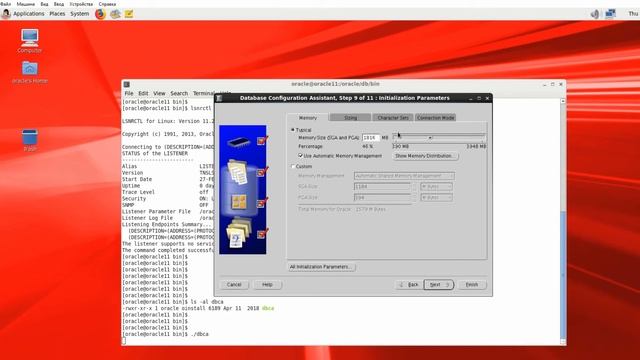Image resolution: width=640 pixels, height=360 pixels.
Task: Click the PGA Size input field
Action: point(382,198)
